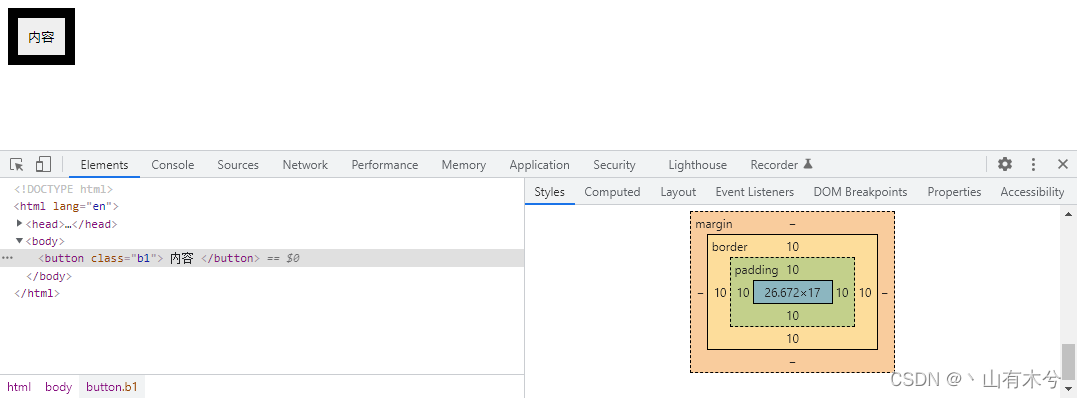
Task: Open the Performance tab
Action: [x=385, y=165]
